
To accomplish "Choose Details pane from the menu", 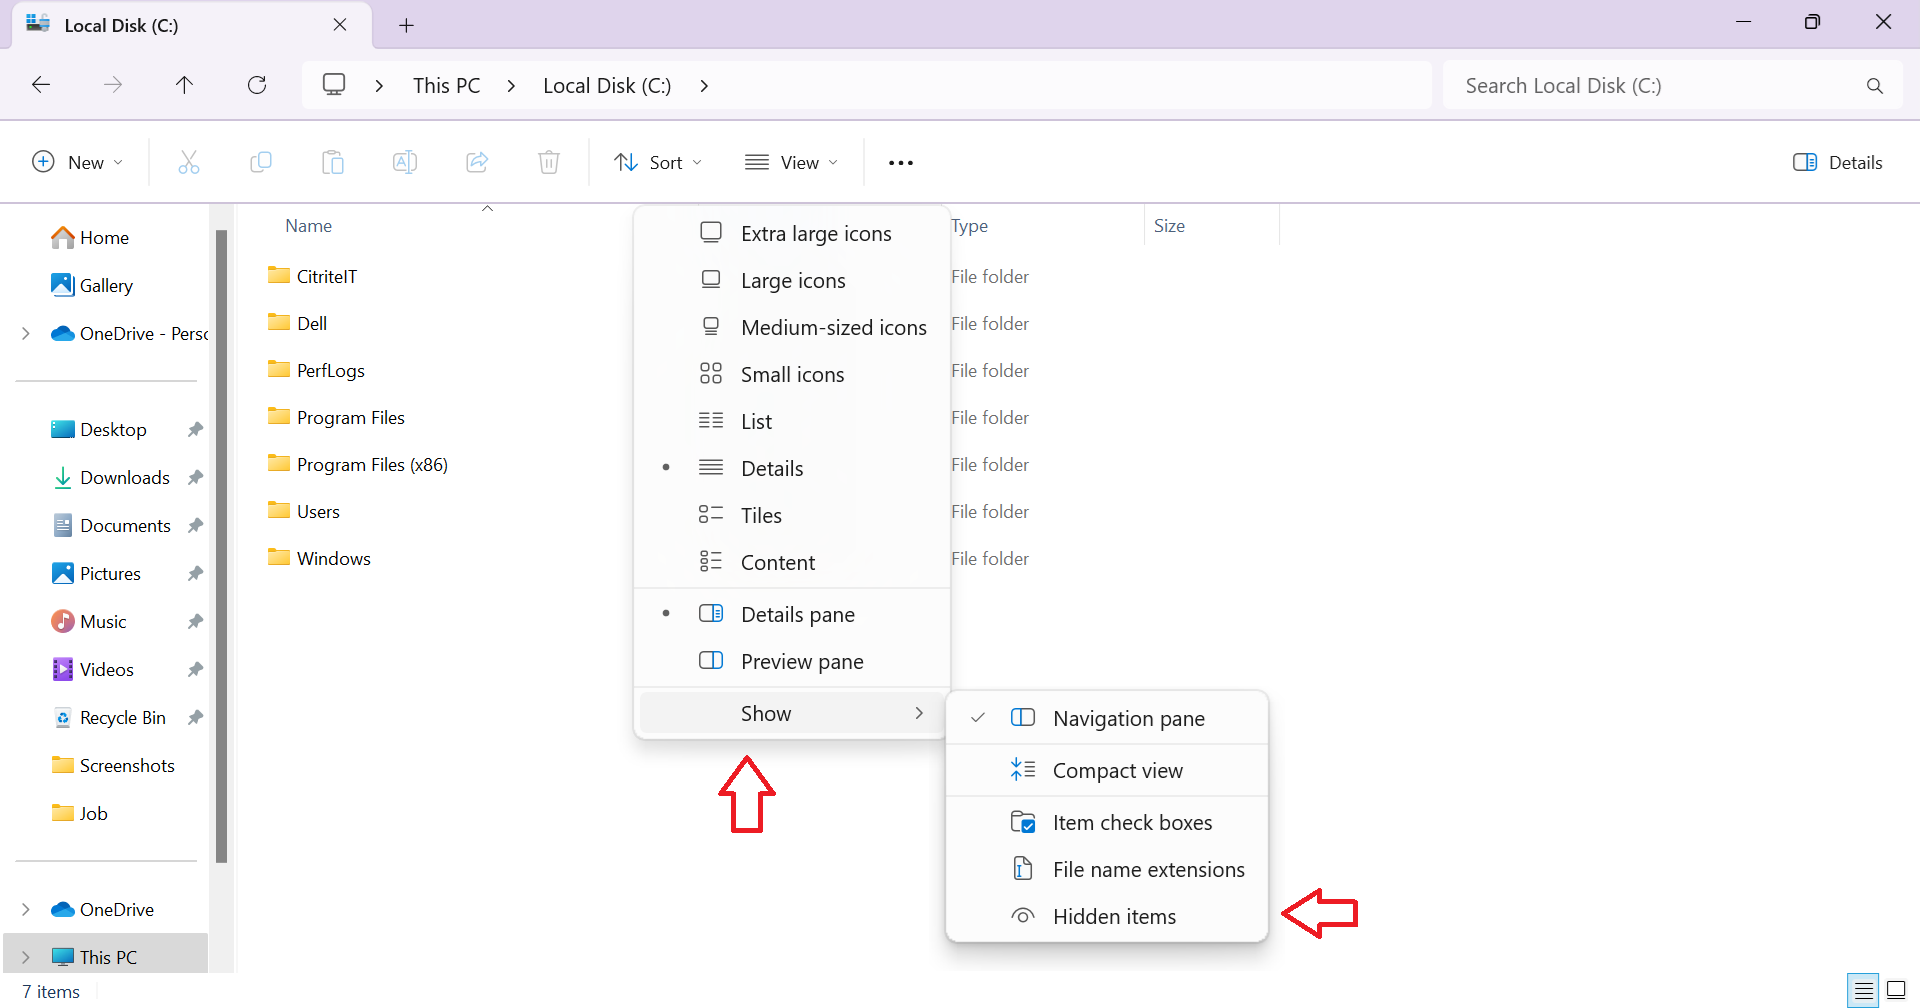I will [x=797, y=614].
